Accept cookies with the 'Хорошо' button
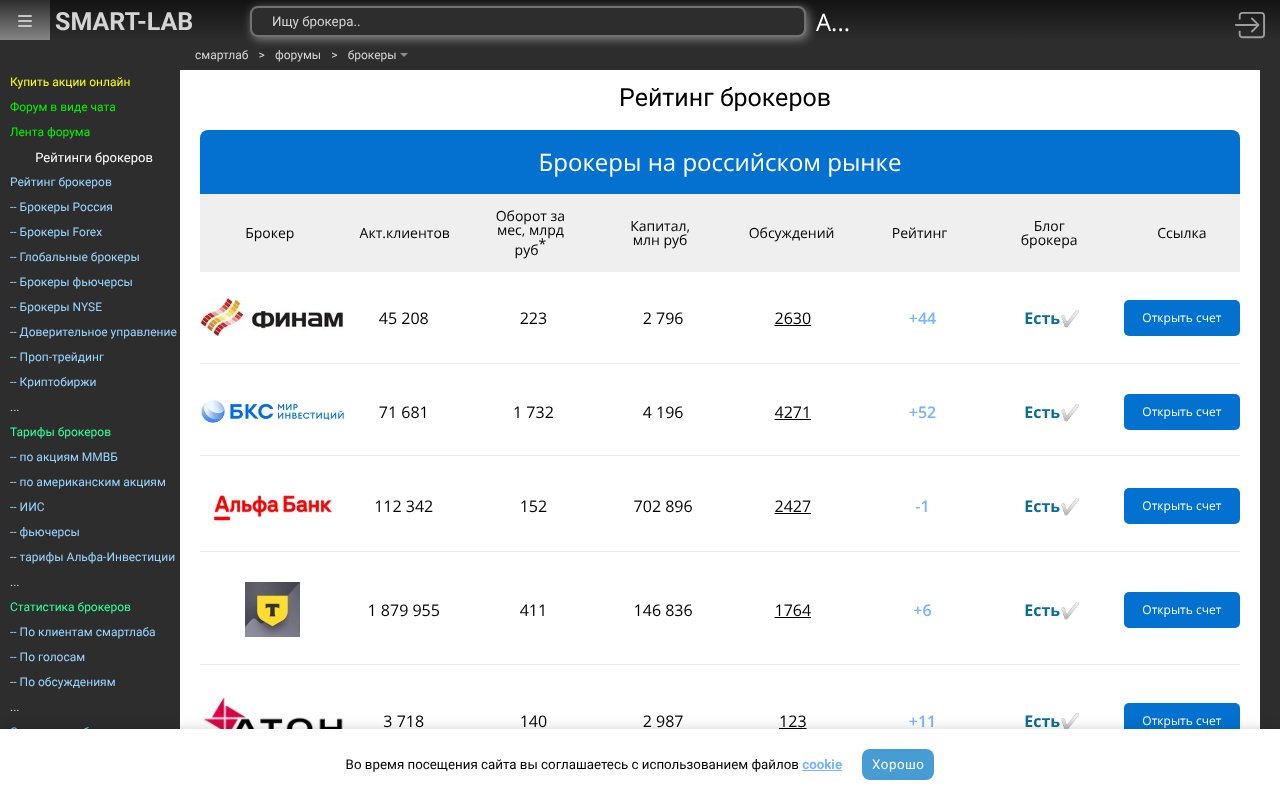Viewport: 1280px width, 800px height. click(x=897, y=764)
